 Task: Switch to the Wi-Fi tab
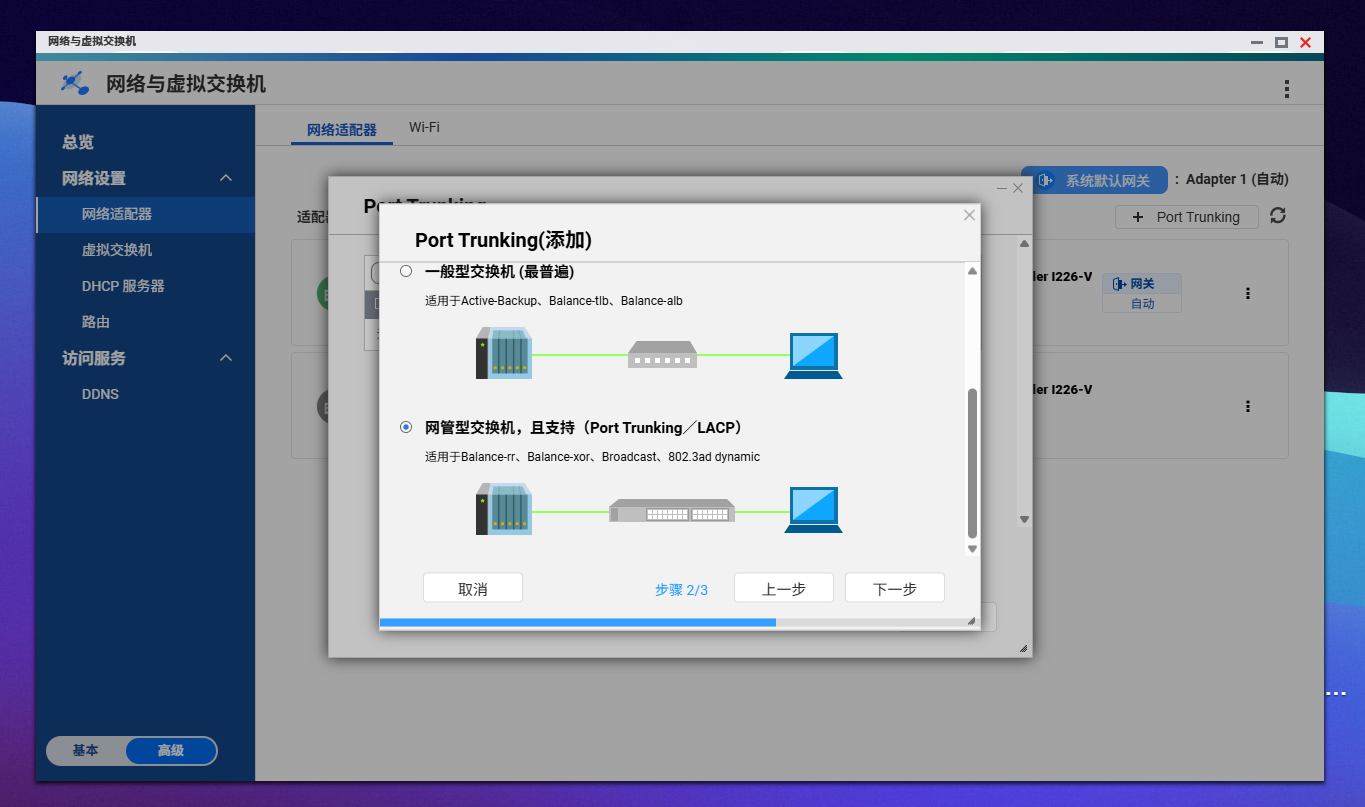click(x=424, y=127)
